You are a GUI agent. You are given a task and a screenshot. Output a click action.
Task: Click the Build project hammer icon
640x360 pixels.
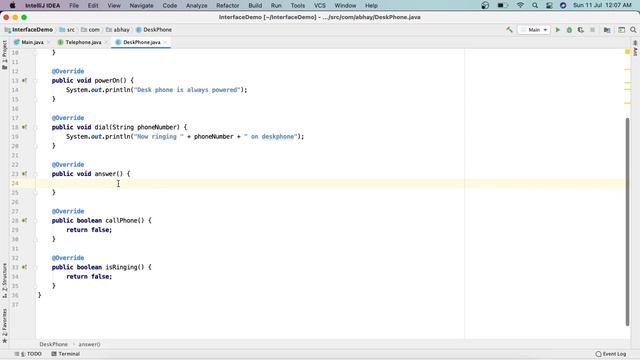point(509,30)
